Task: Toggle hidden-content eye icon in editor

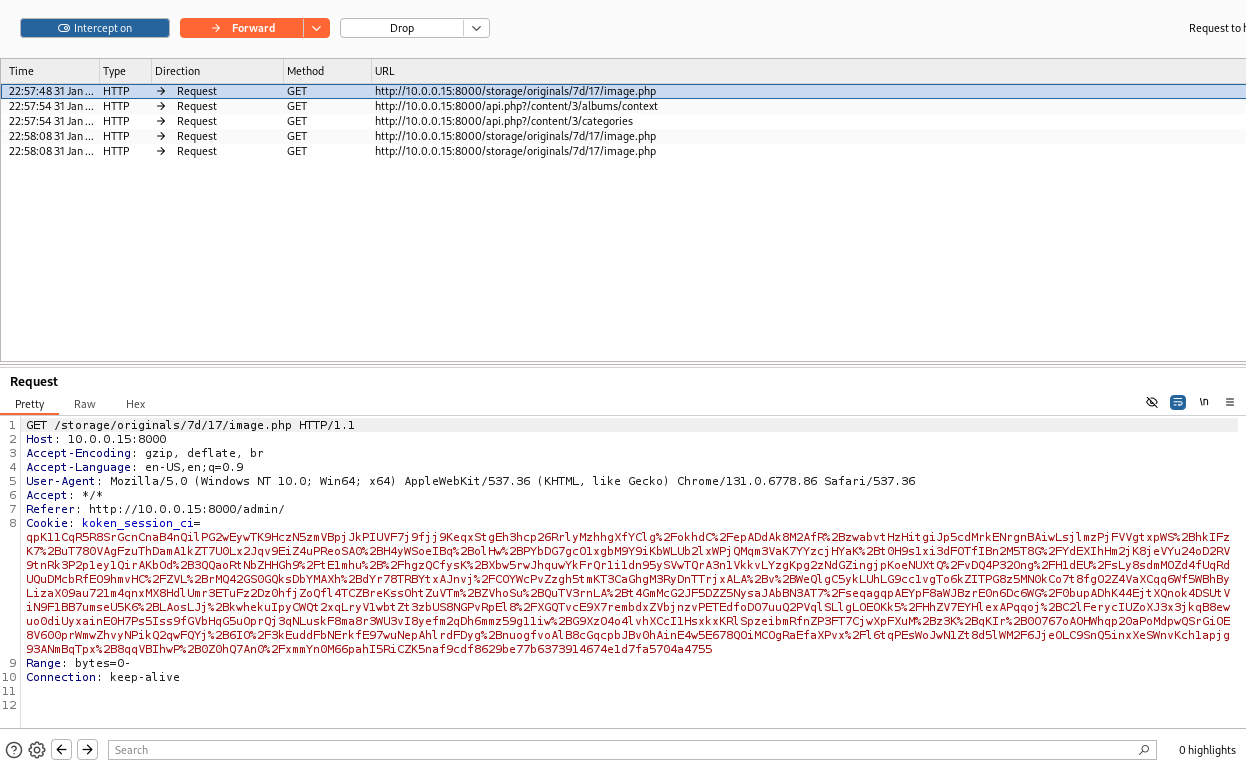Action: [1152, 402]
